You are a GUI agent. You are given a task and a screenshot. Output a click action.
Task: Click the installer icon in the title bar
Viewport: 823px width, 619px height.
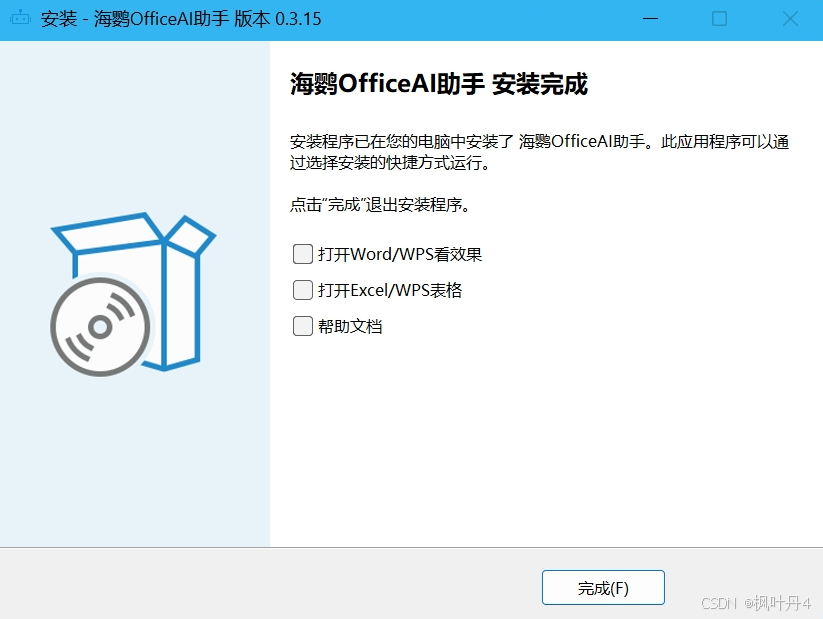click(x=20, y=17)
